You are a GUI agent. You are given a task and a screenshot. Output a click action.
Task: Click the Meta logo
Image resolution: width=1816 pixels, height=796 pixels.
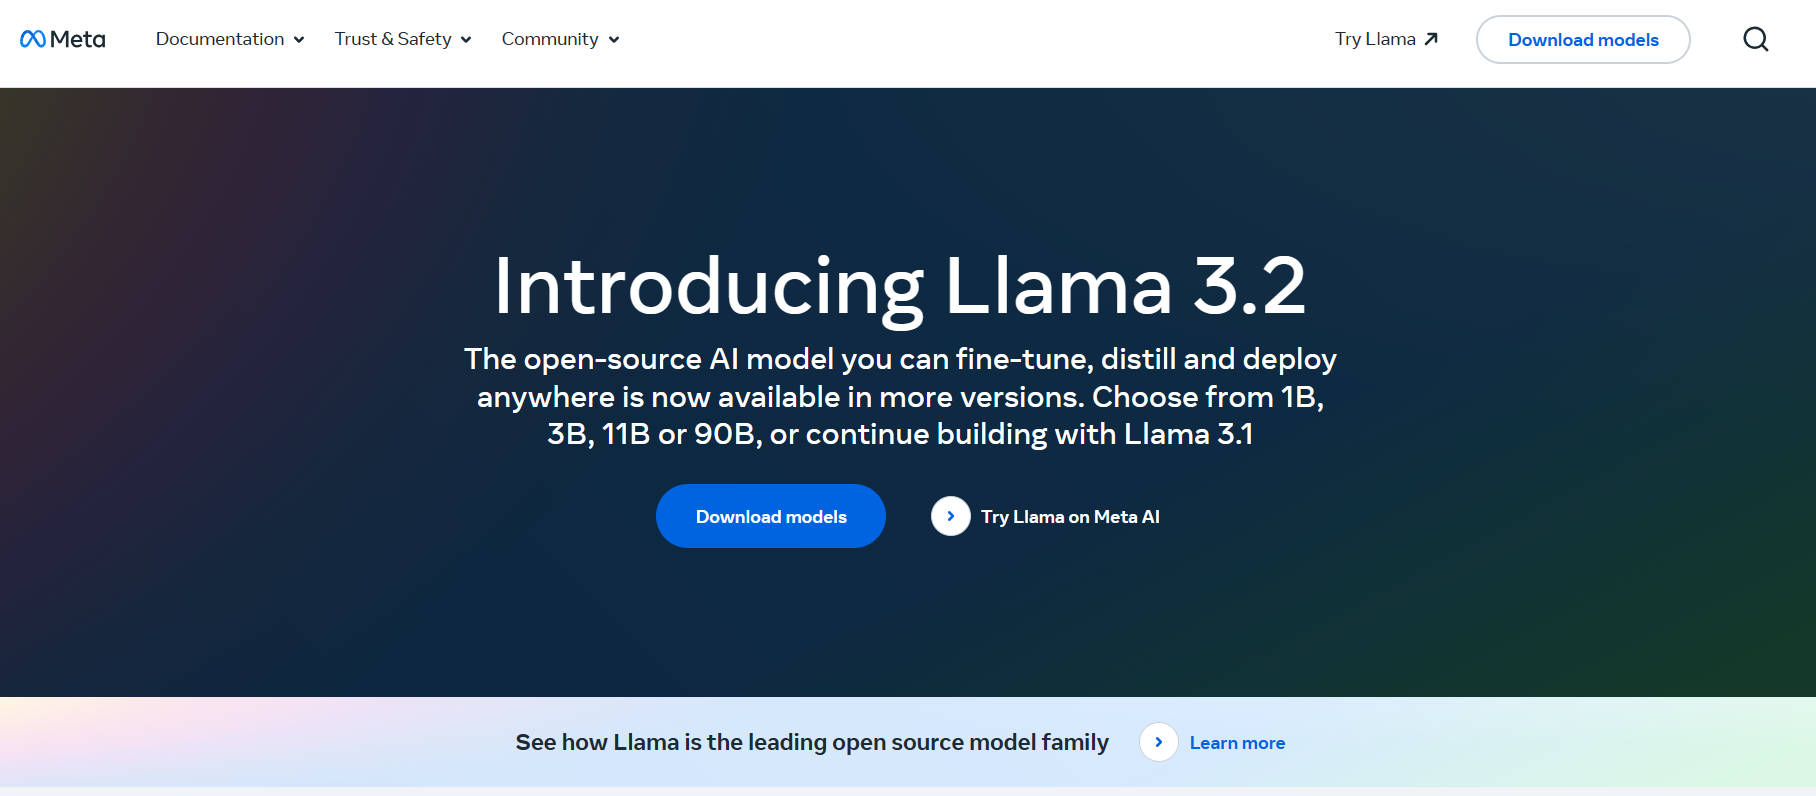(x=62, y=39)
